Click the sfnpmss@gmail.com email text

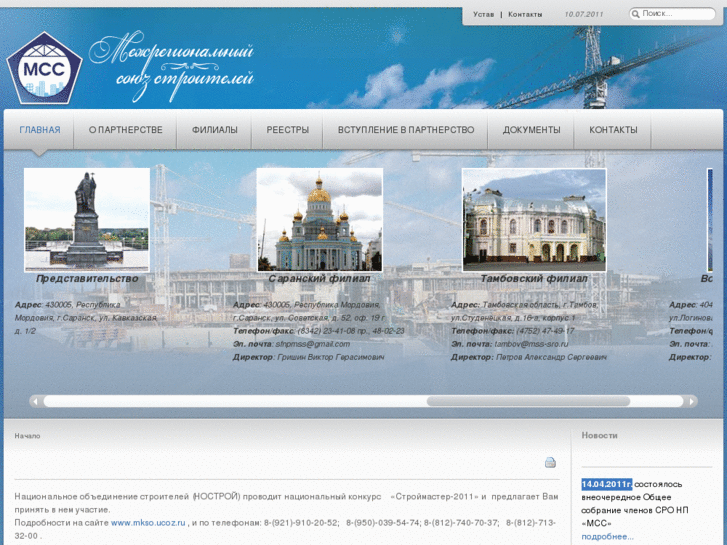pos(313,344)
